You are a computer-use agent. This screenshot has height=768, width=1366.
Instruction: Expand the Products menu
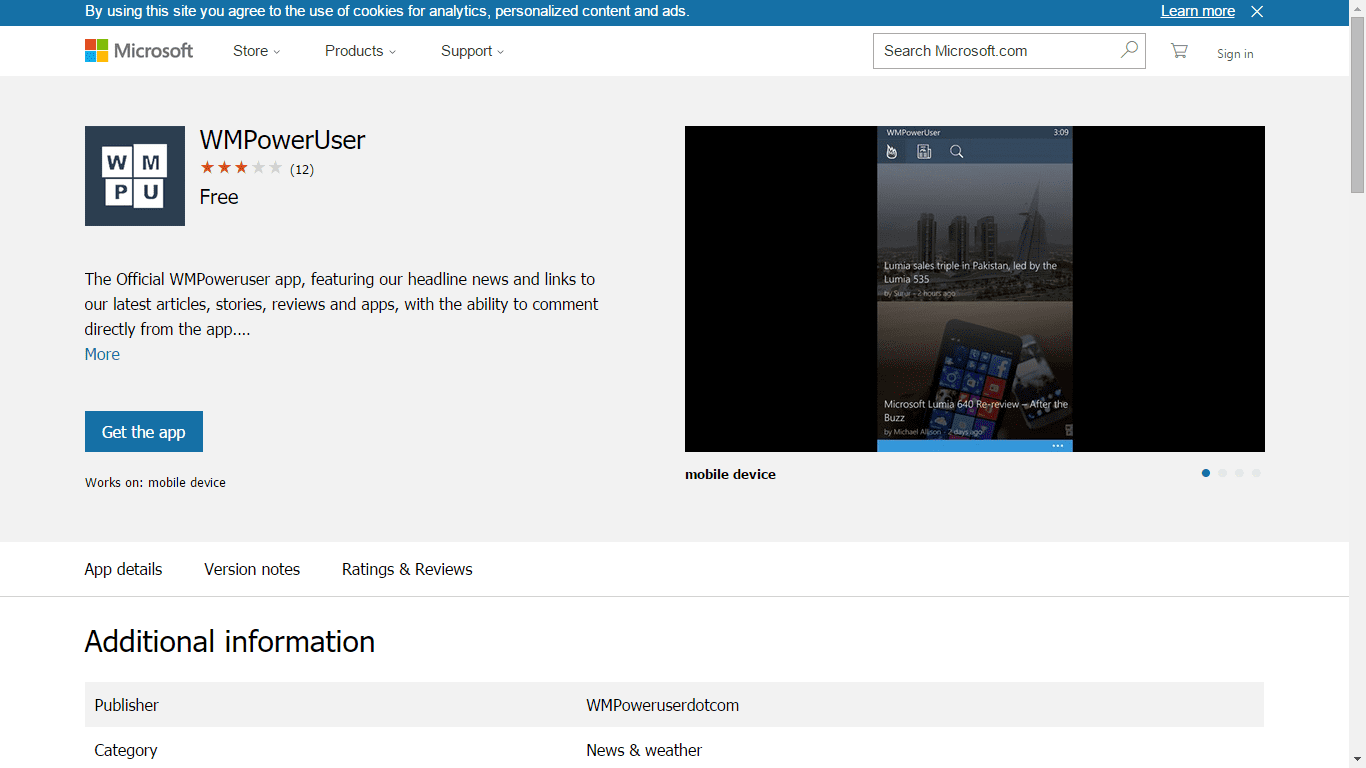(360, 51)
